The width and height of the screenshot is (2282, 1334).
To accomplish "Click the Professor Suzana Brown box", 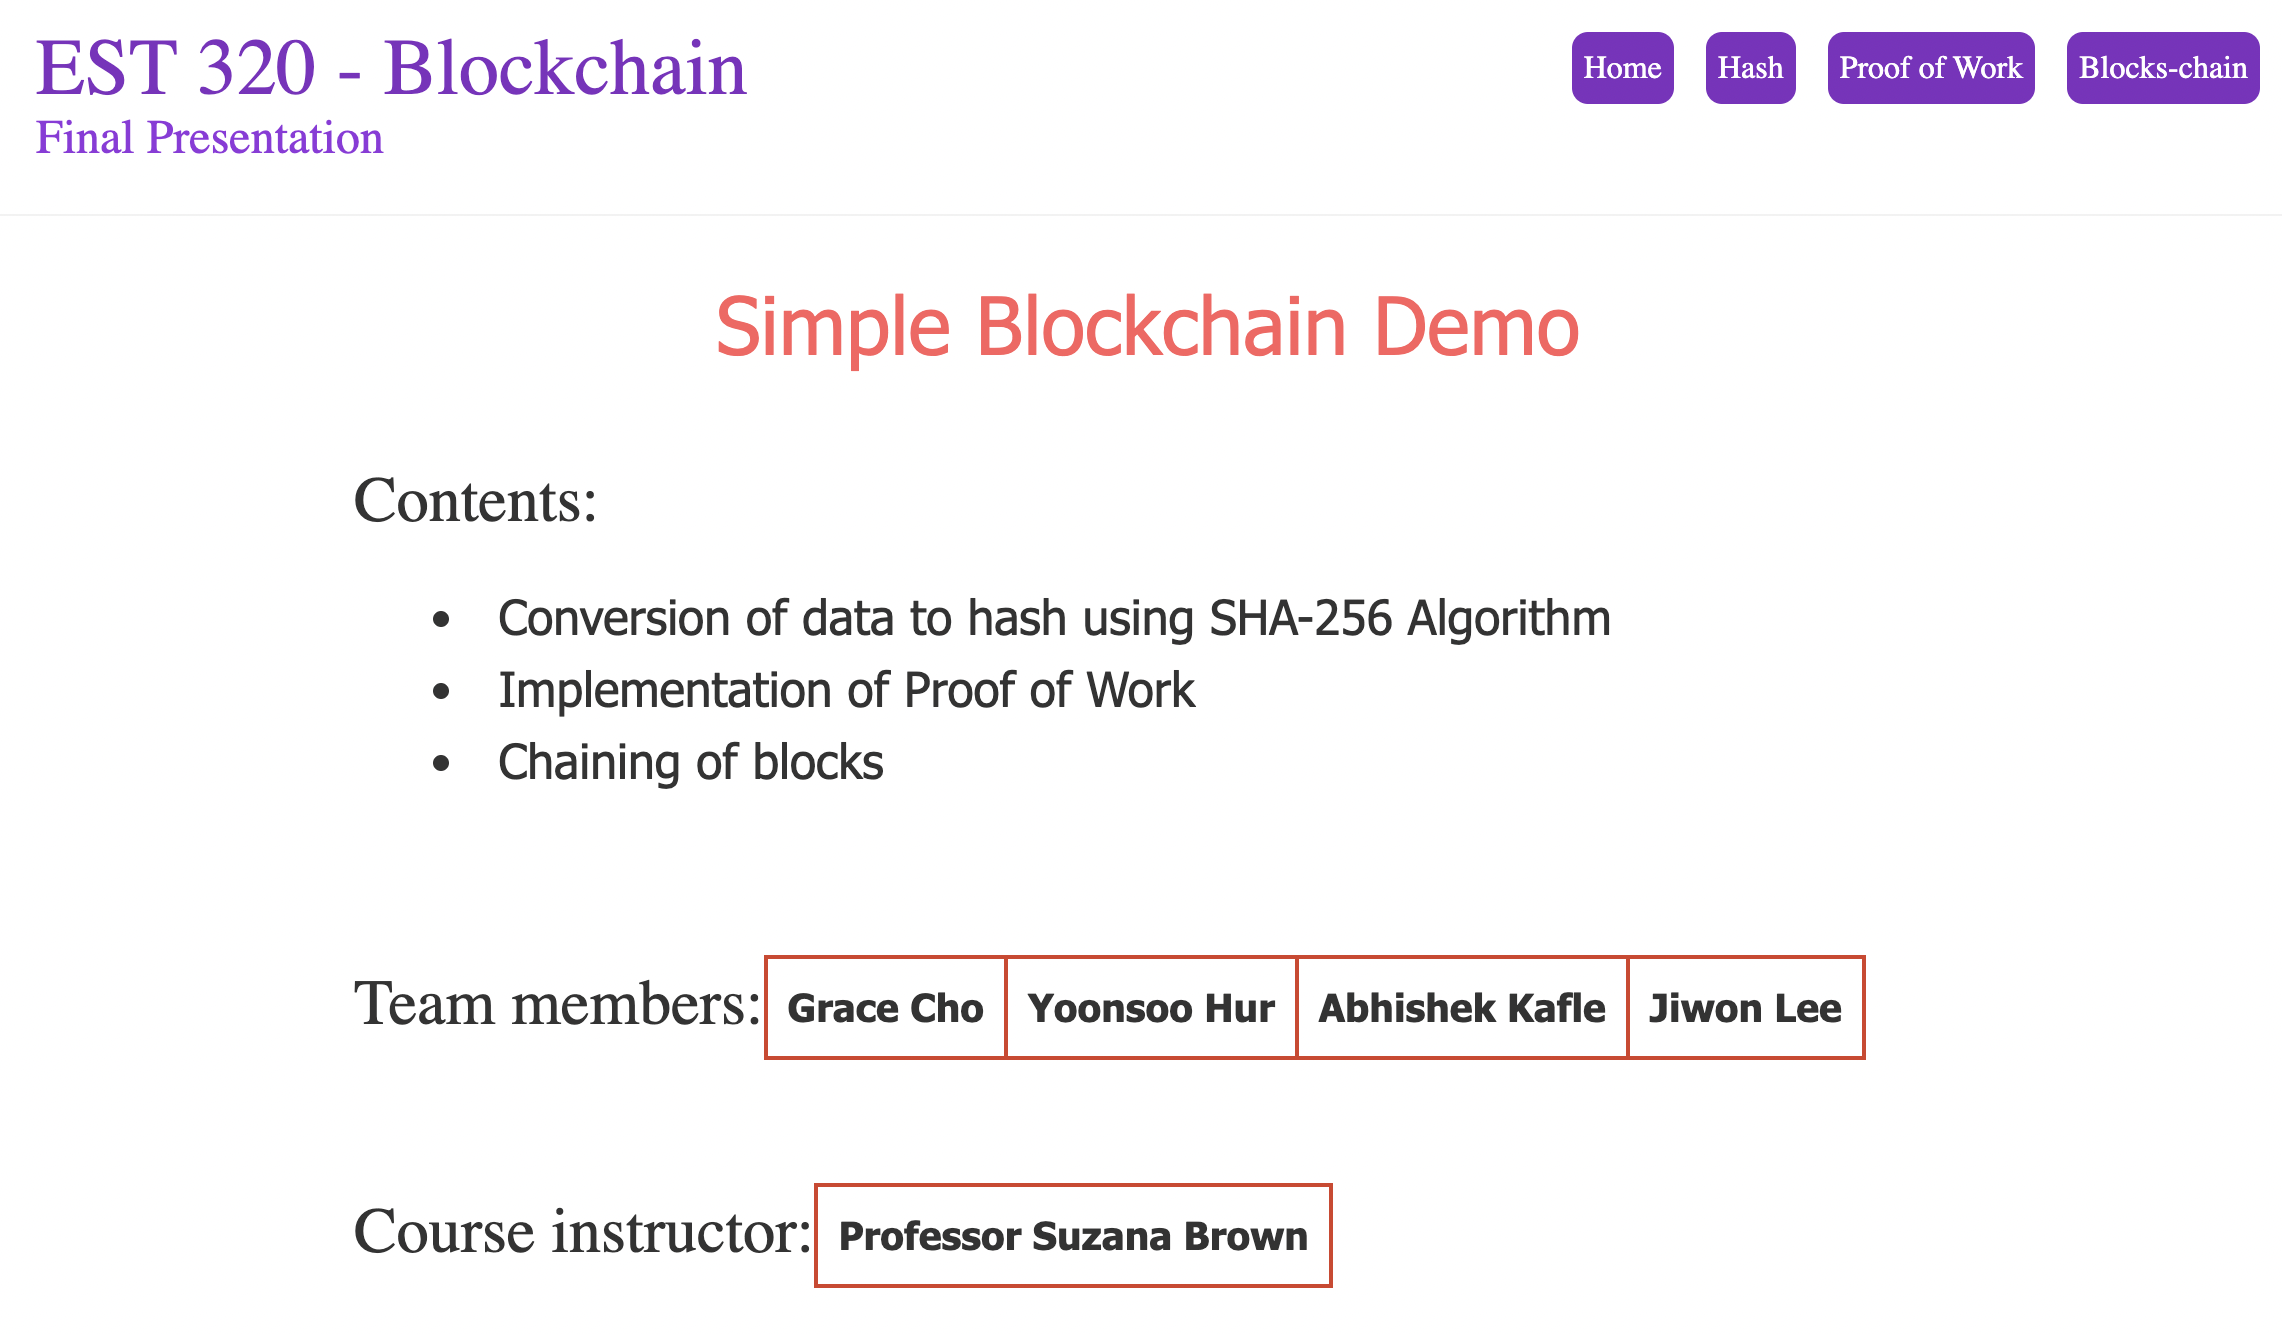I will pyautogui.click(x=1073, y=1236).
